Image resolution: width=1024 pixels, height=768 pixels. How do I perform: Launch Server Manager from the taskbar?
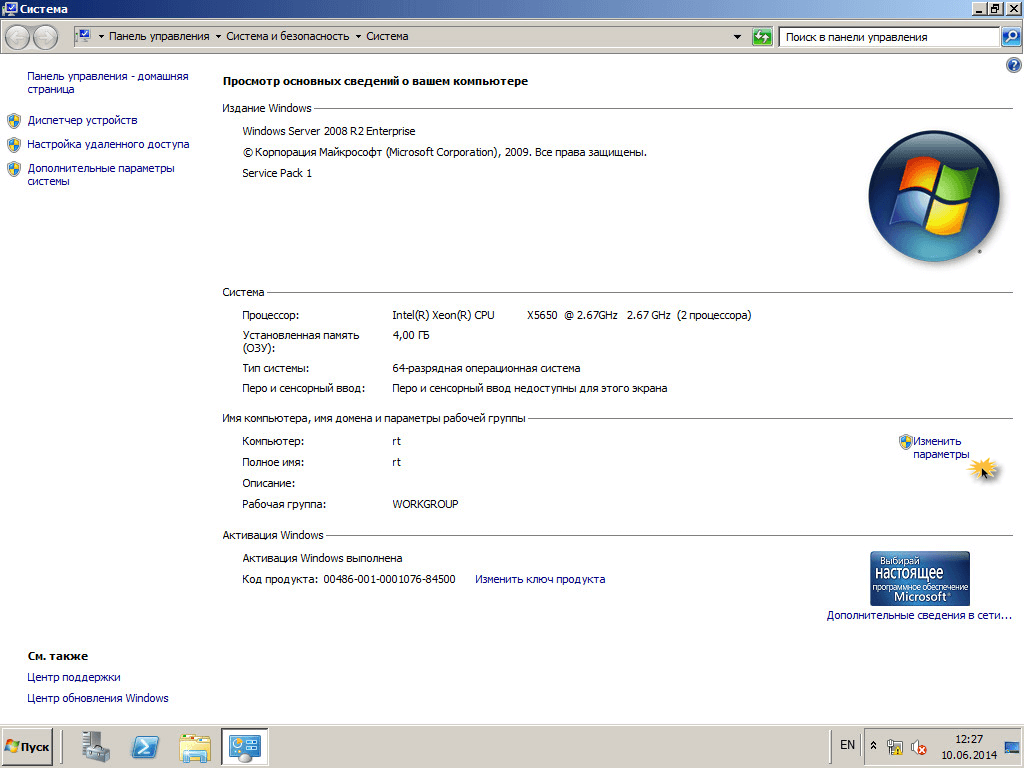point(96,746)
